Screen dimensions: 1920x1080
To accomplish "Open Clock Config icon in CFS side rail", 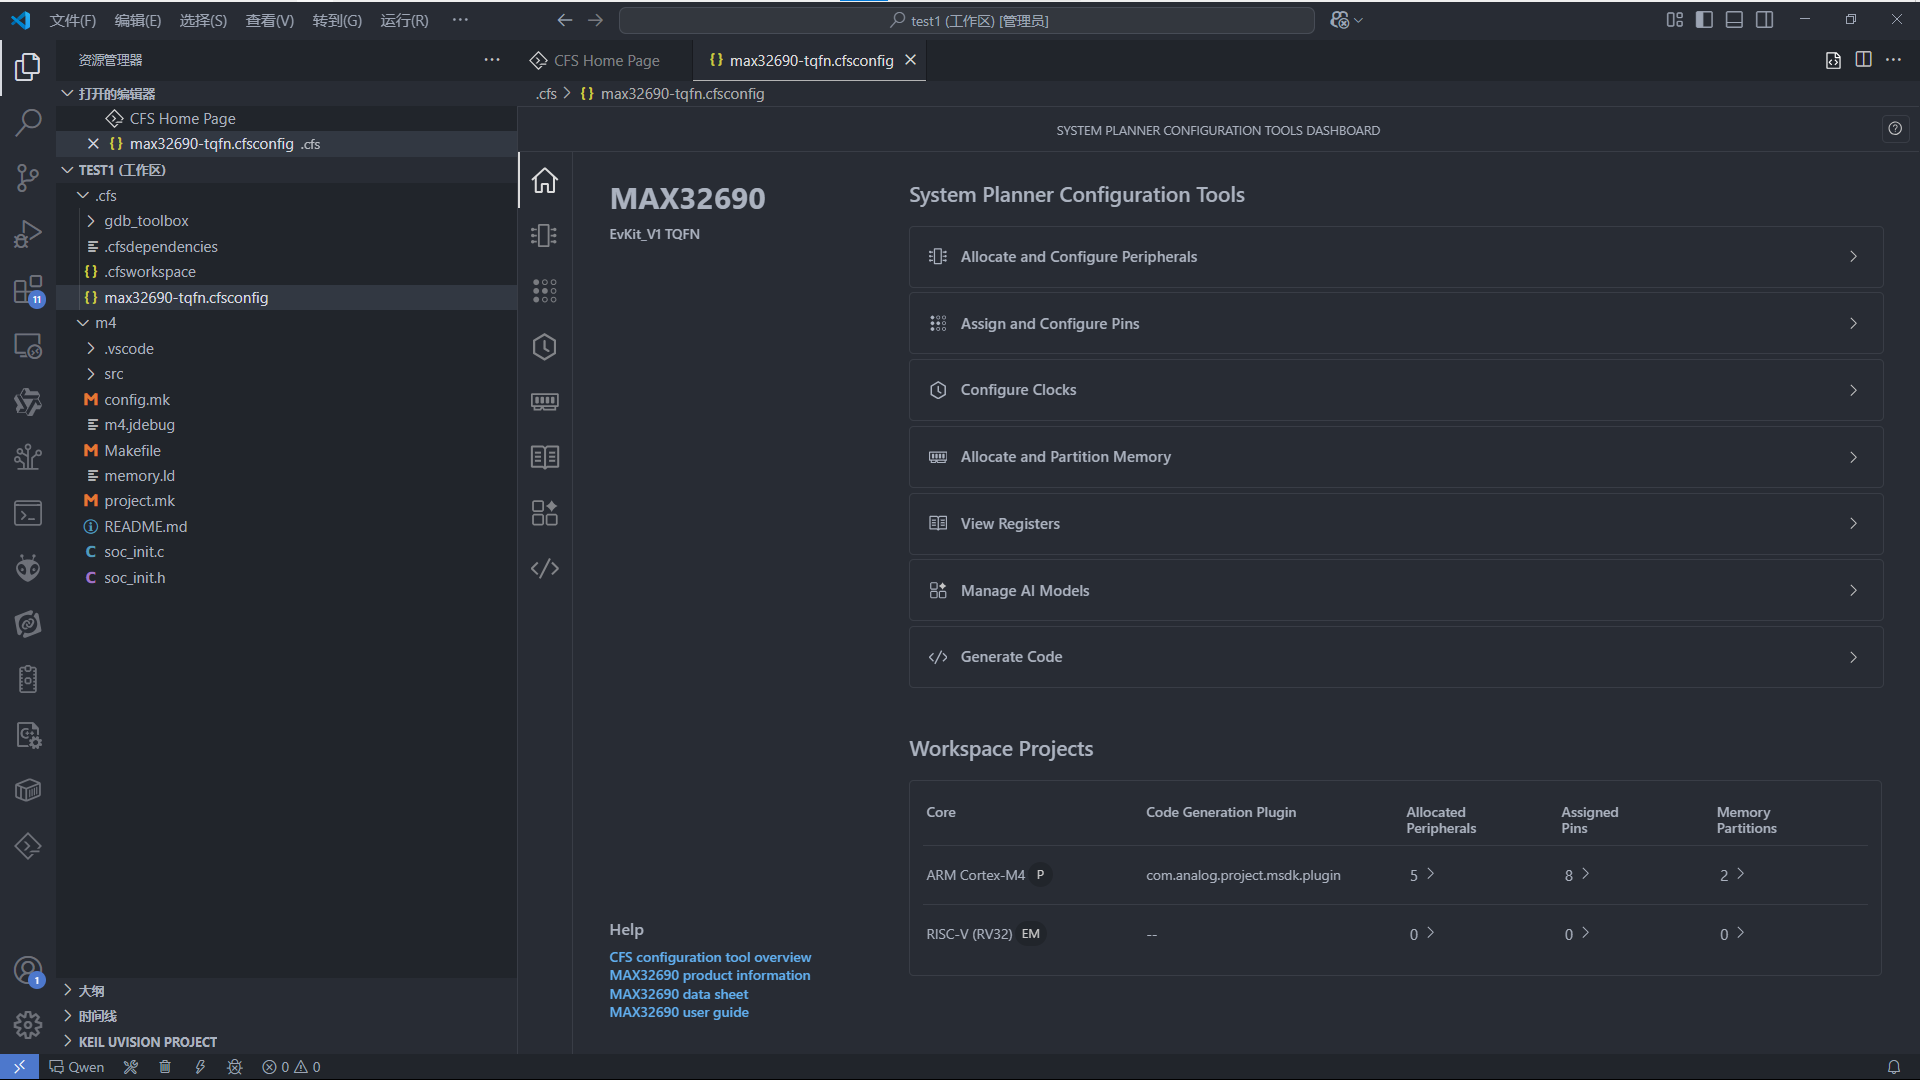I will coord(545,347).
